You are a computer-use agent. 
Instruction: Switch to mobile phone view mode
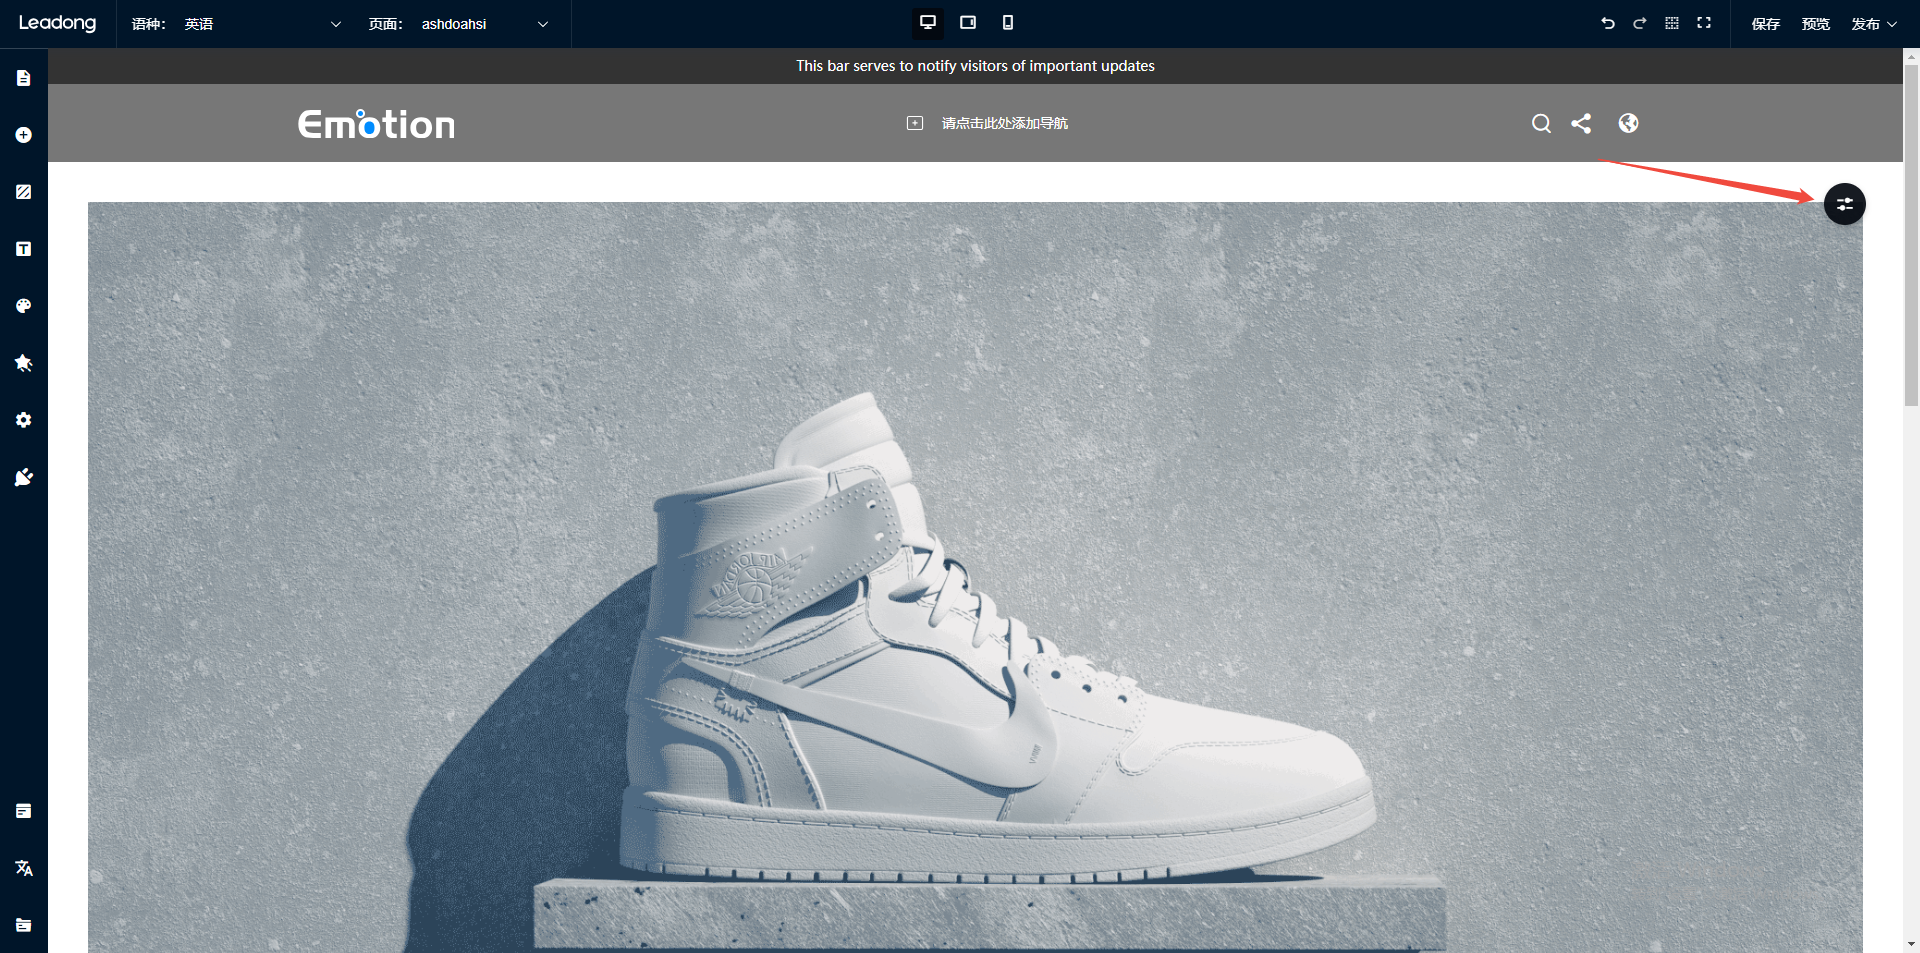1008,23
